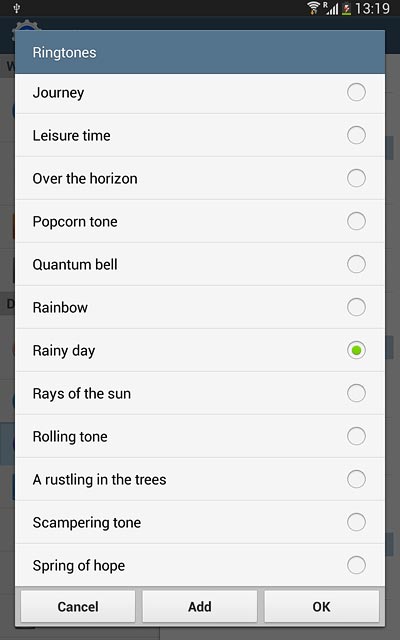
Task: Choose Quantum bell radio button
Action: pos(356,264)
